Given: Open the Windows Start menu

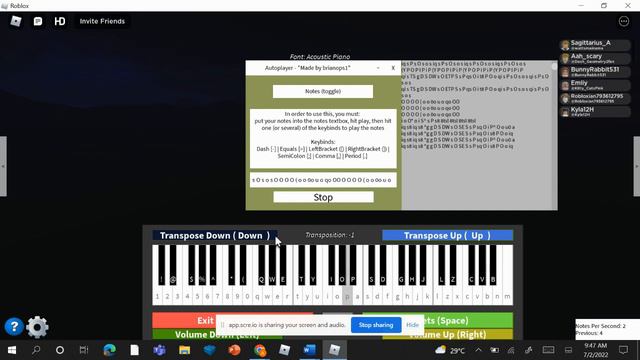Looking at the screenshot, I should 12,350.
